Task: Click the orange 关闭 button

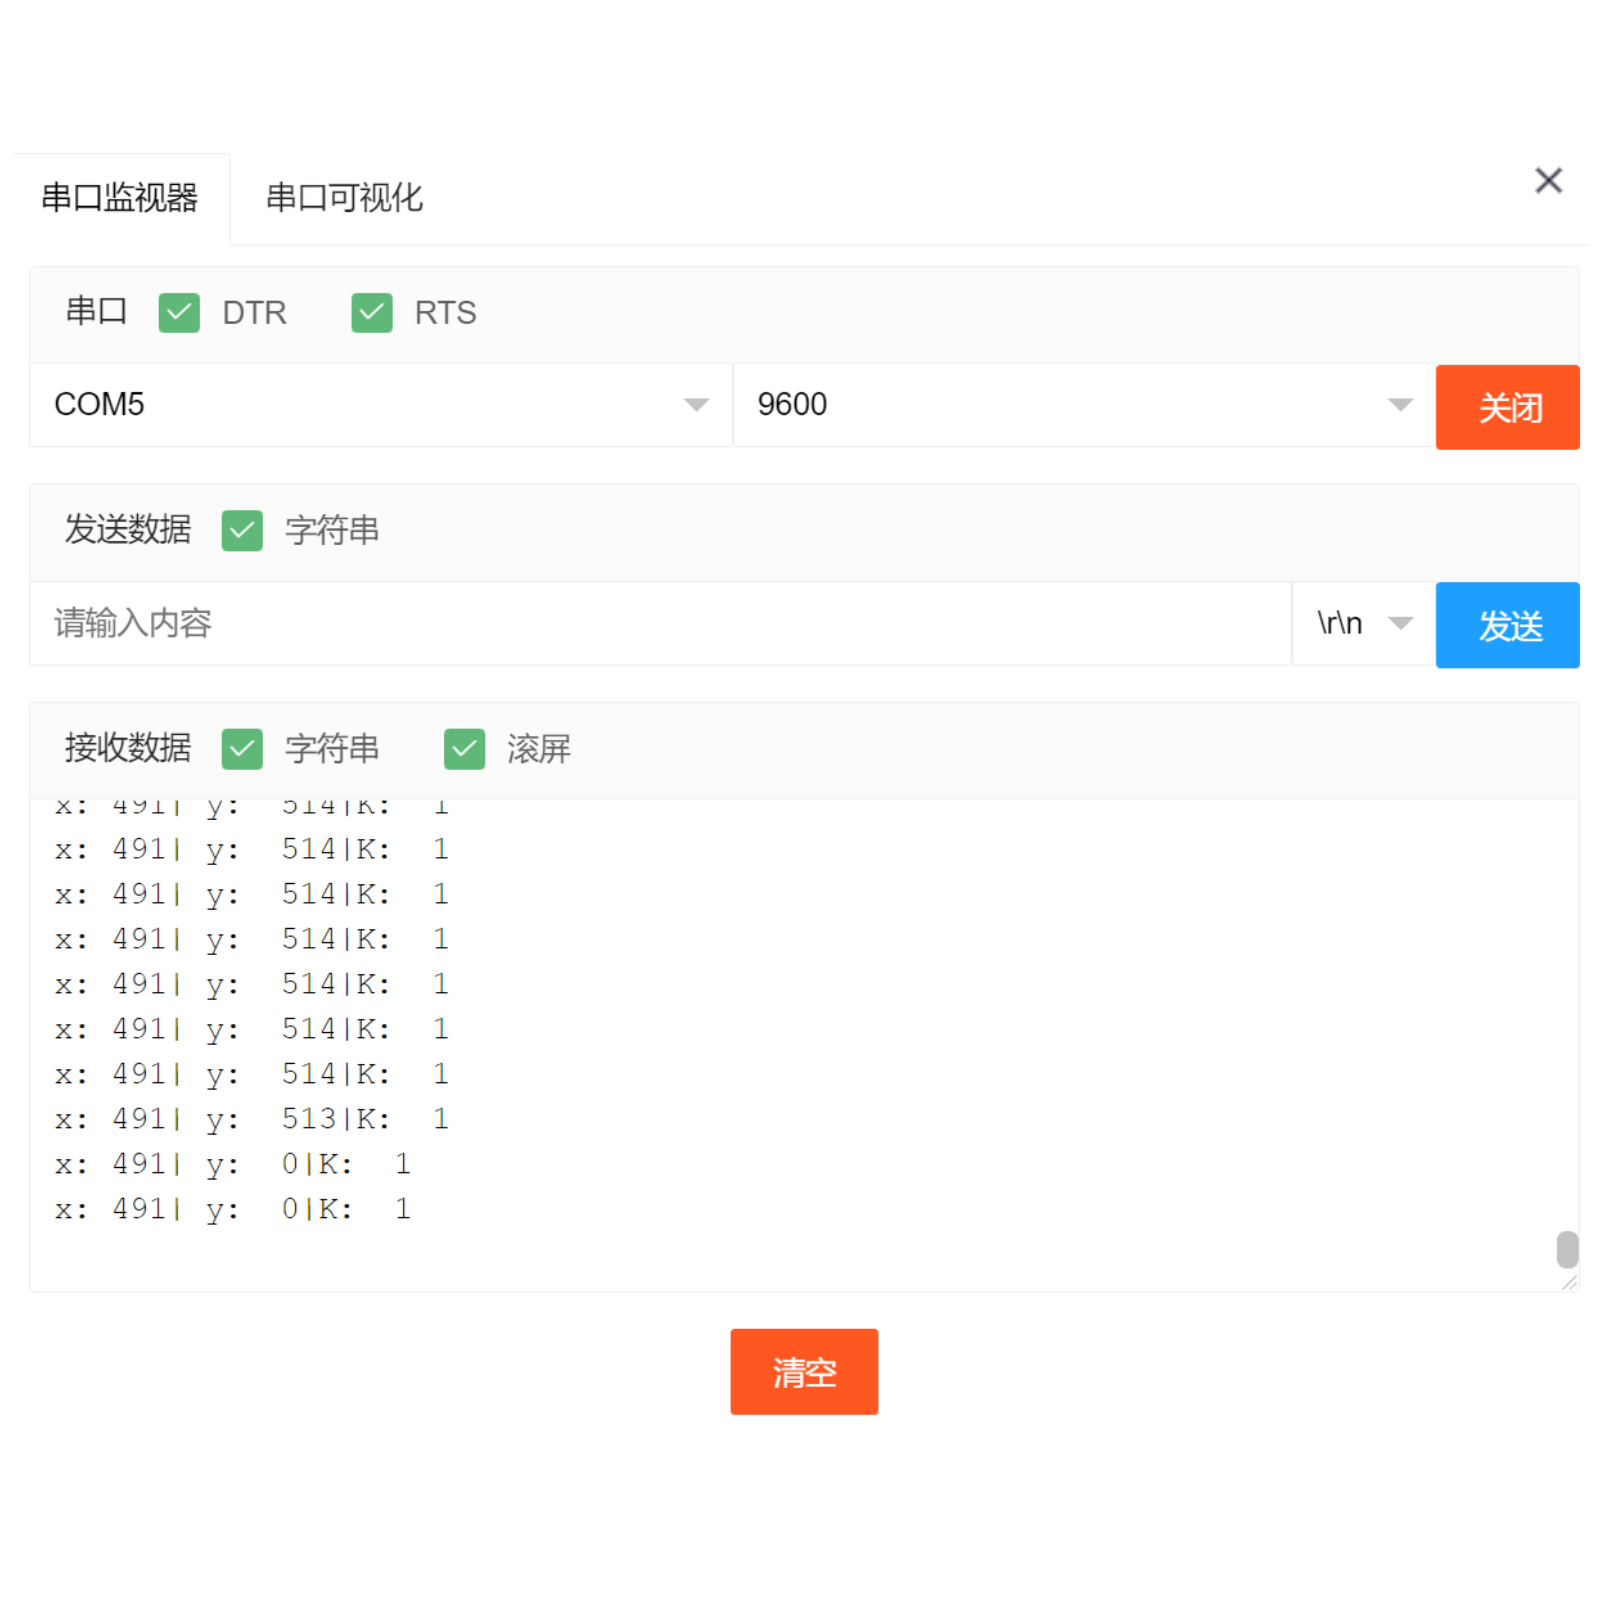Action: click(x=1506, y=407)
